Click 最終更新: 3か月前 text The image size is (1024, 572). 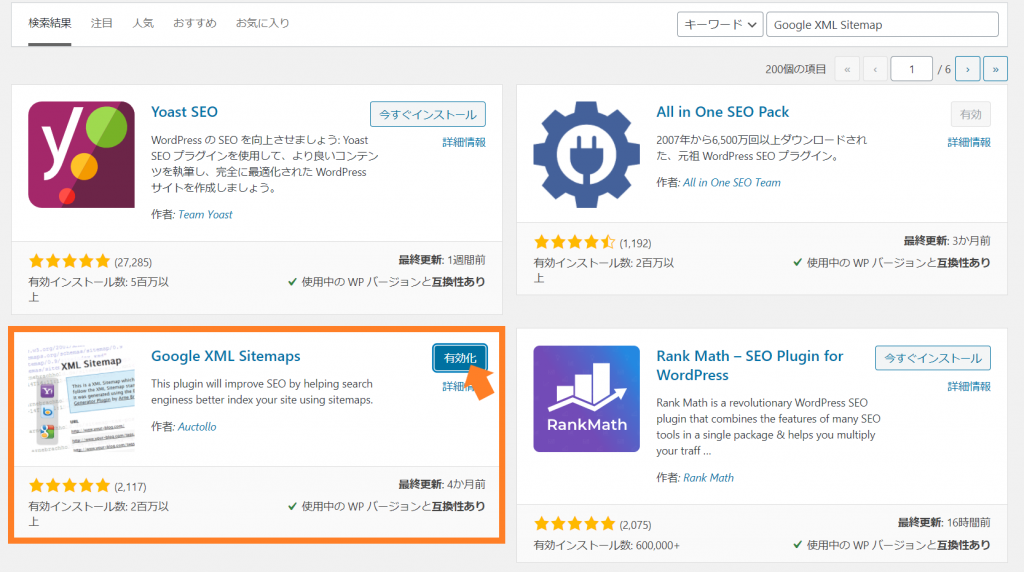click(947, 240)
